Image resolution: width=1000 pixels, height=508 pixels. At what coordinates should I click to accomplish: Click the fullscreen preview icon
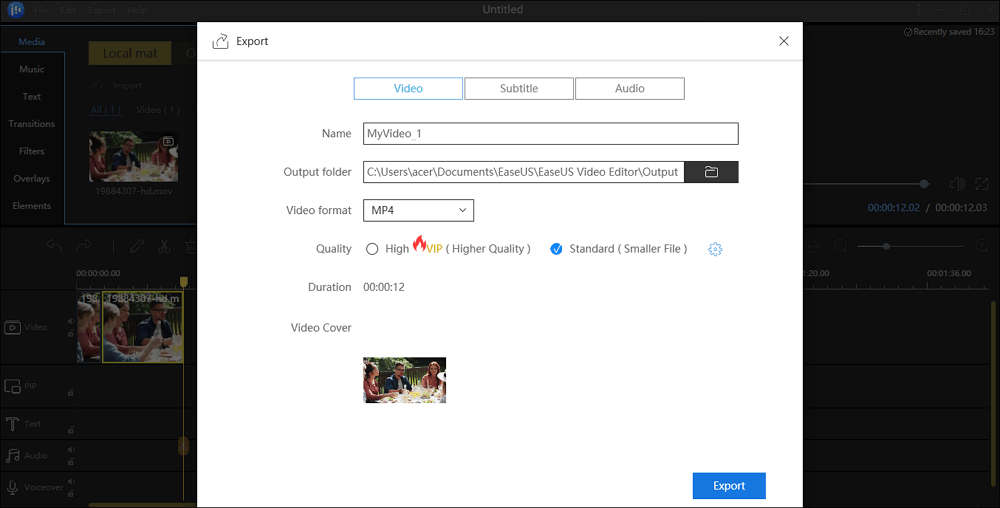981,184
